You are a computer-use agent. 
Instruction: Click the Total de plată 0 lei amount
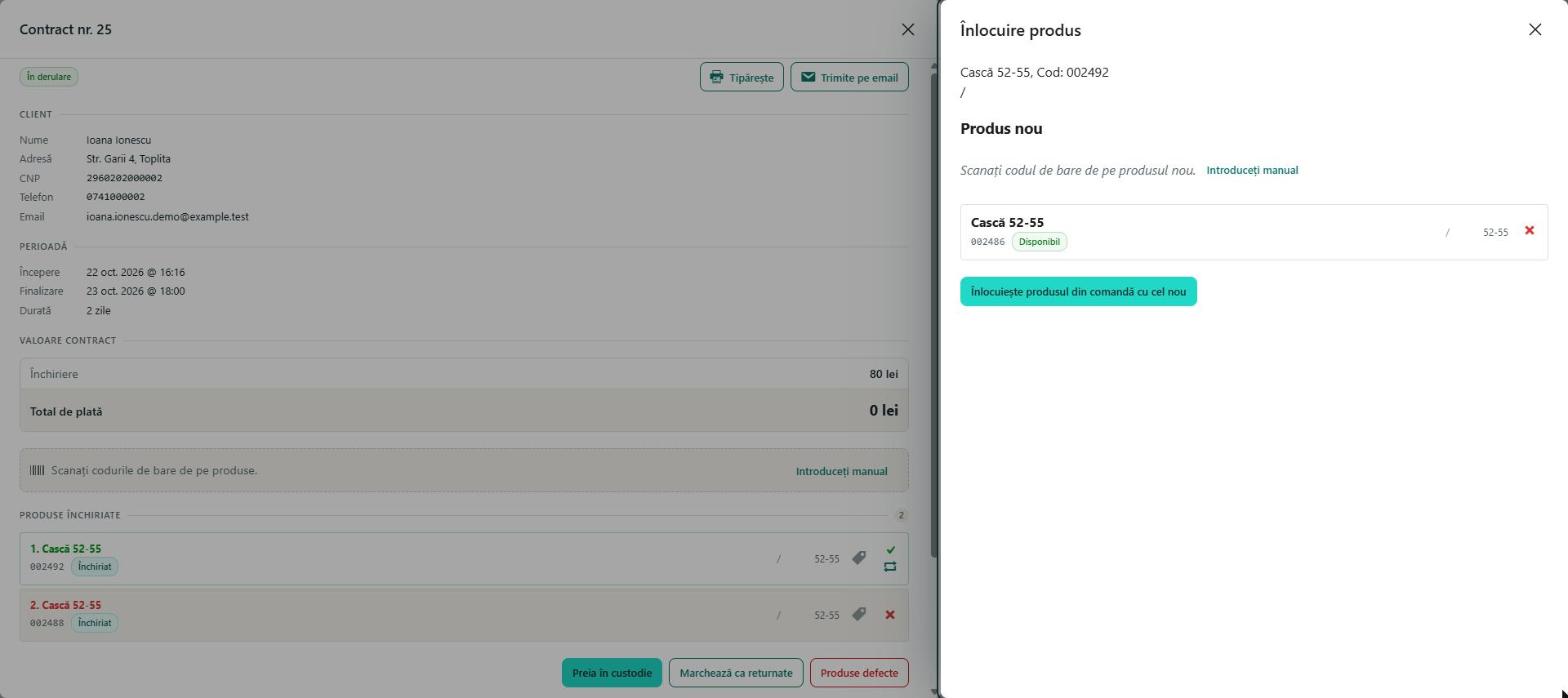tap(883, 411)
